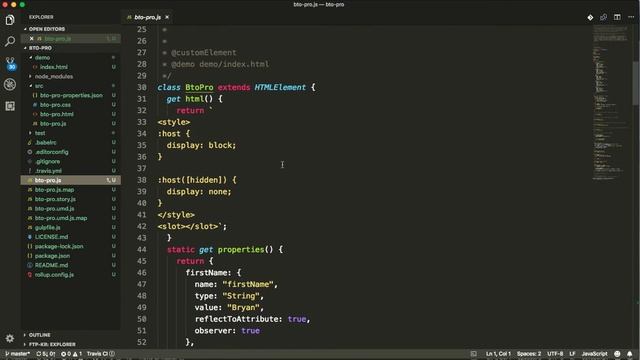Open the Source Control view icon
The width and height of the screenshot is (640, 360).
(10, 63)
